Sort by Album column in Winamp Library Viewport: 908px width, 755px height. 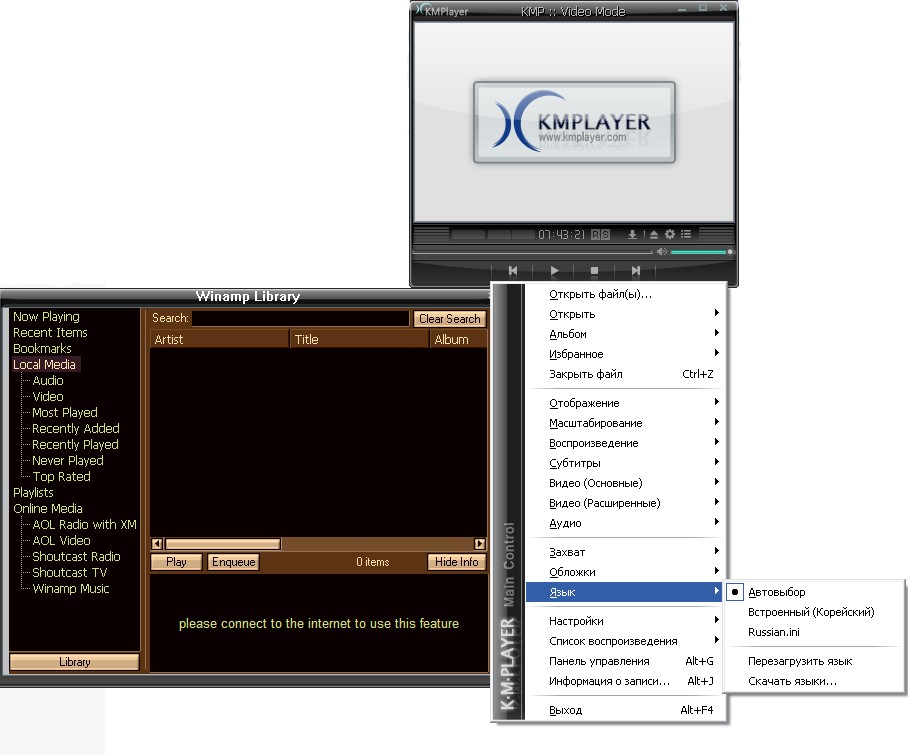459,339
